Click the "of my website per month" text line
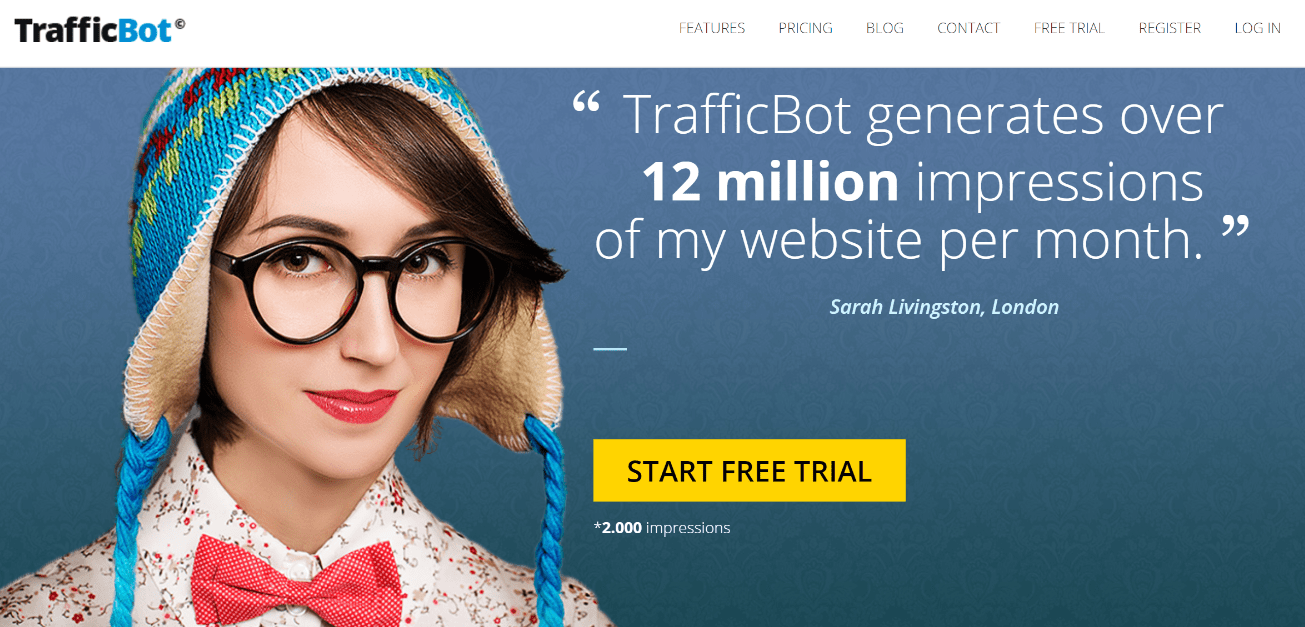The width and height of the screenshot is (1305, 627). (x=899, y=240)
